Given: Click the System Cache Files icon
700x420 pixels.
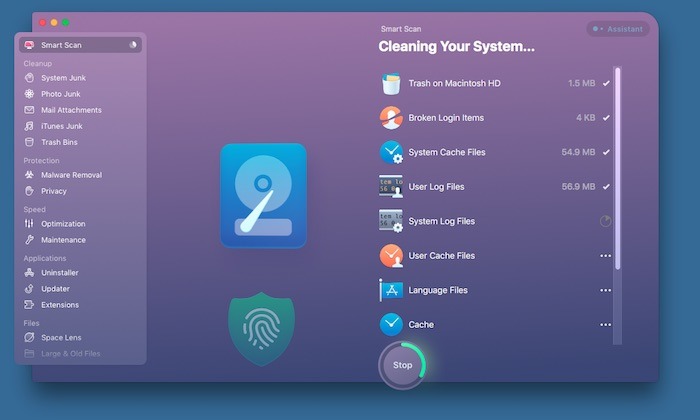Looking at the screenshot, I should point(391,152).
